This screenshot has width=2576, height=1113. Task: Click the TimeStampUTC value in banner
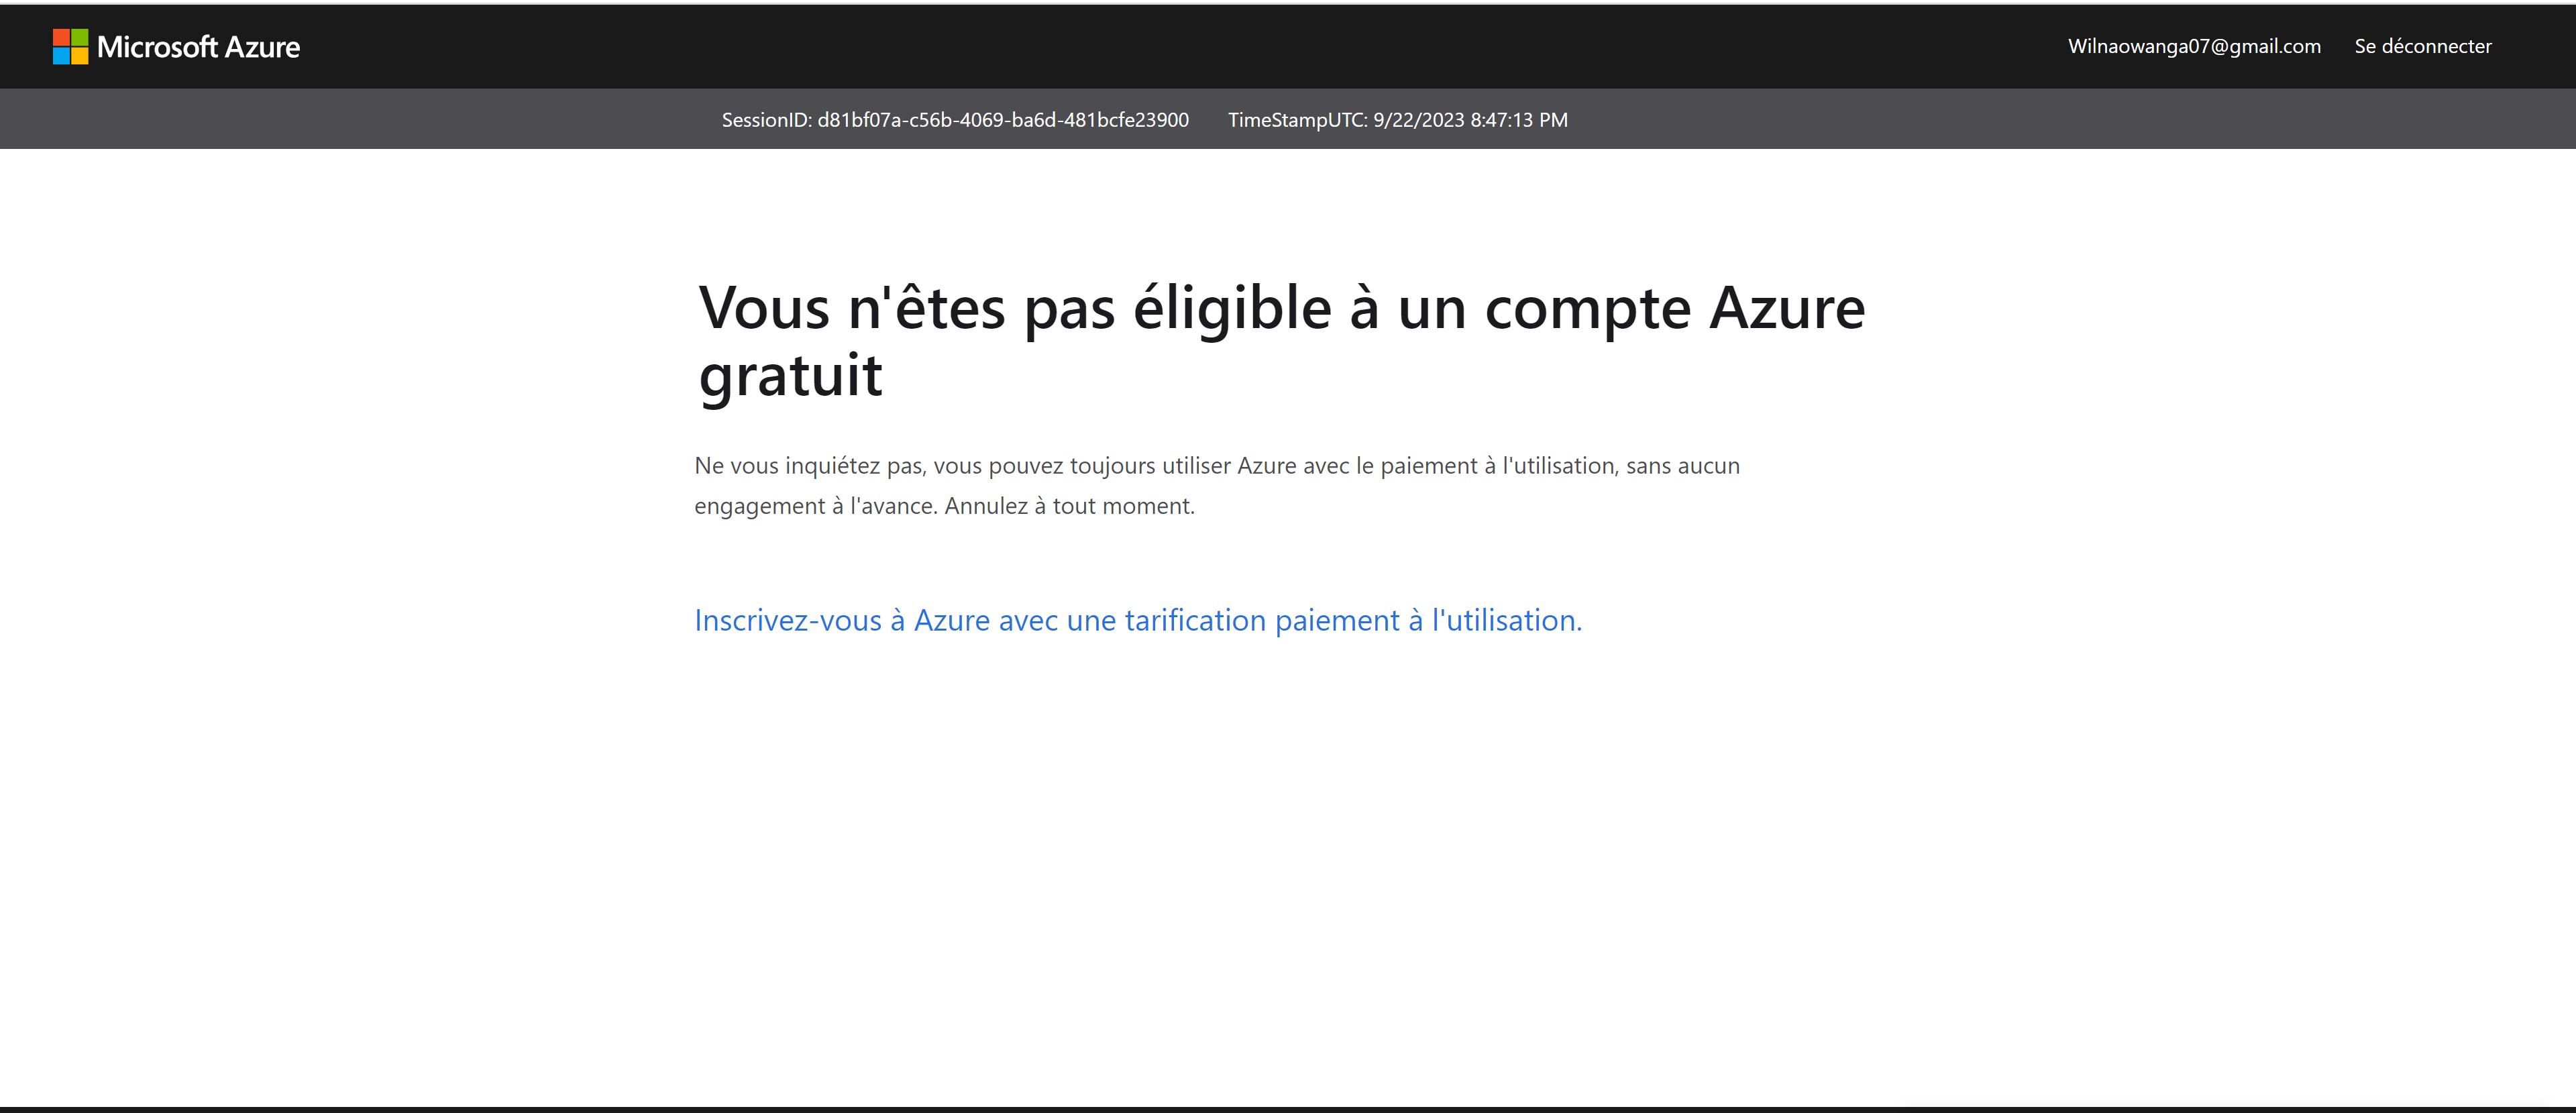click(x=1397, y=120)
